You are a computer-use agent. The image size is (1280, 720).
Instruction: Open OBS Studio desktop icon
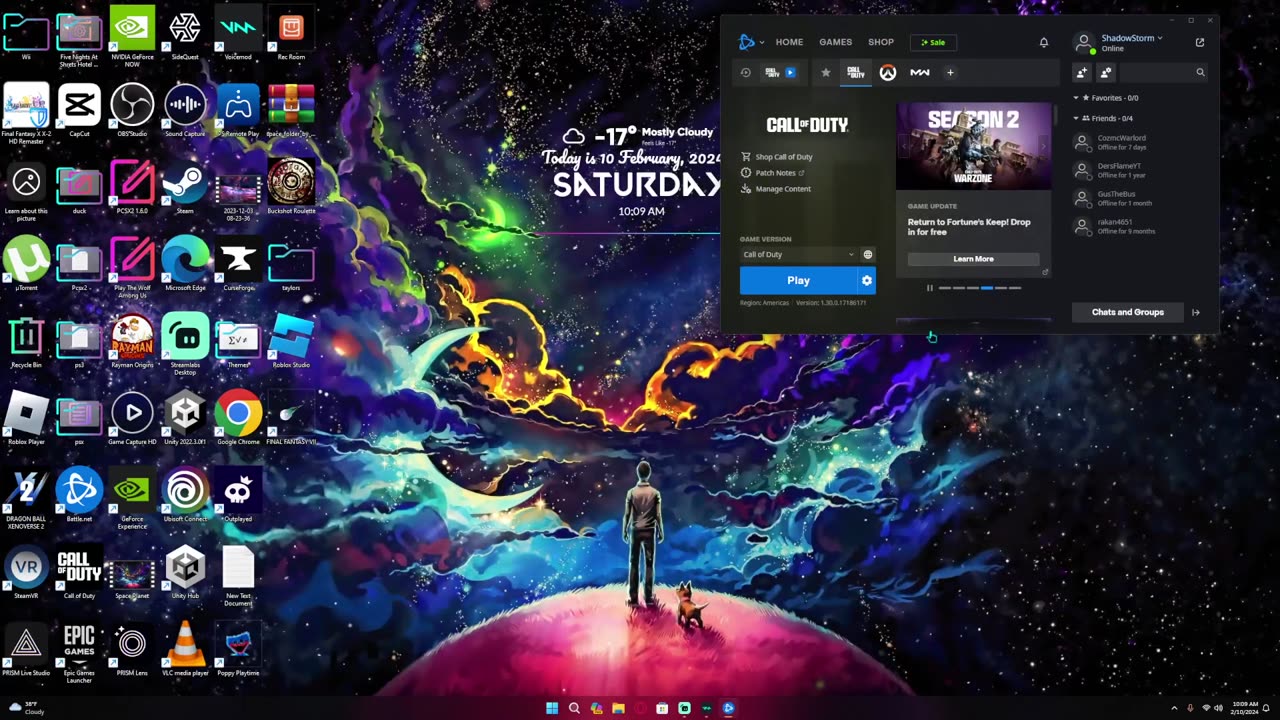(132, 110)
